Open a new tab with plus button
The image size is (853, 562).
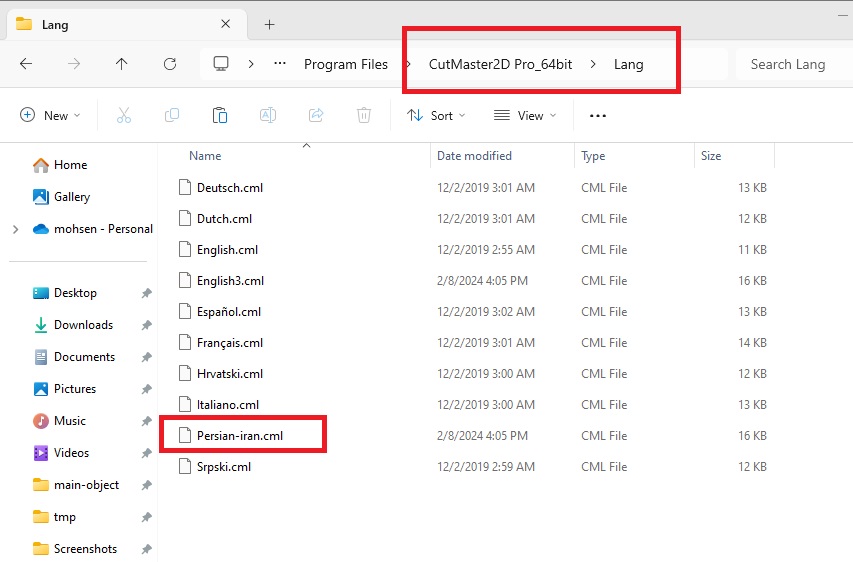tap(269, 24)
